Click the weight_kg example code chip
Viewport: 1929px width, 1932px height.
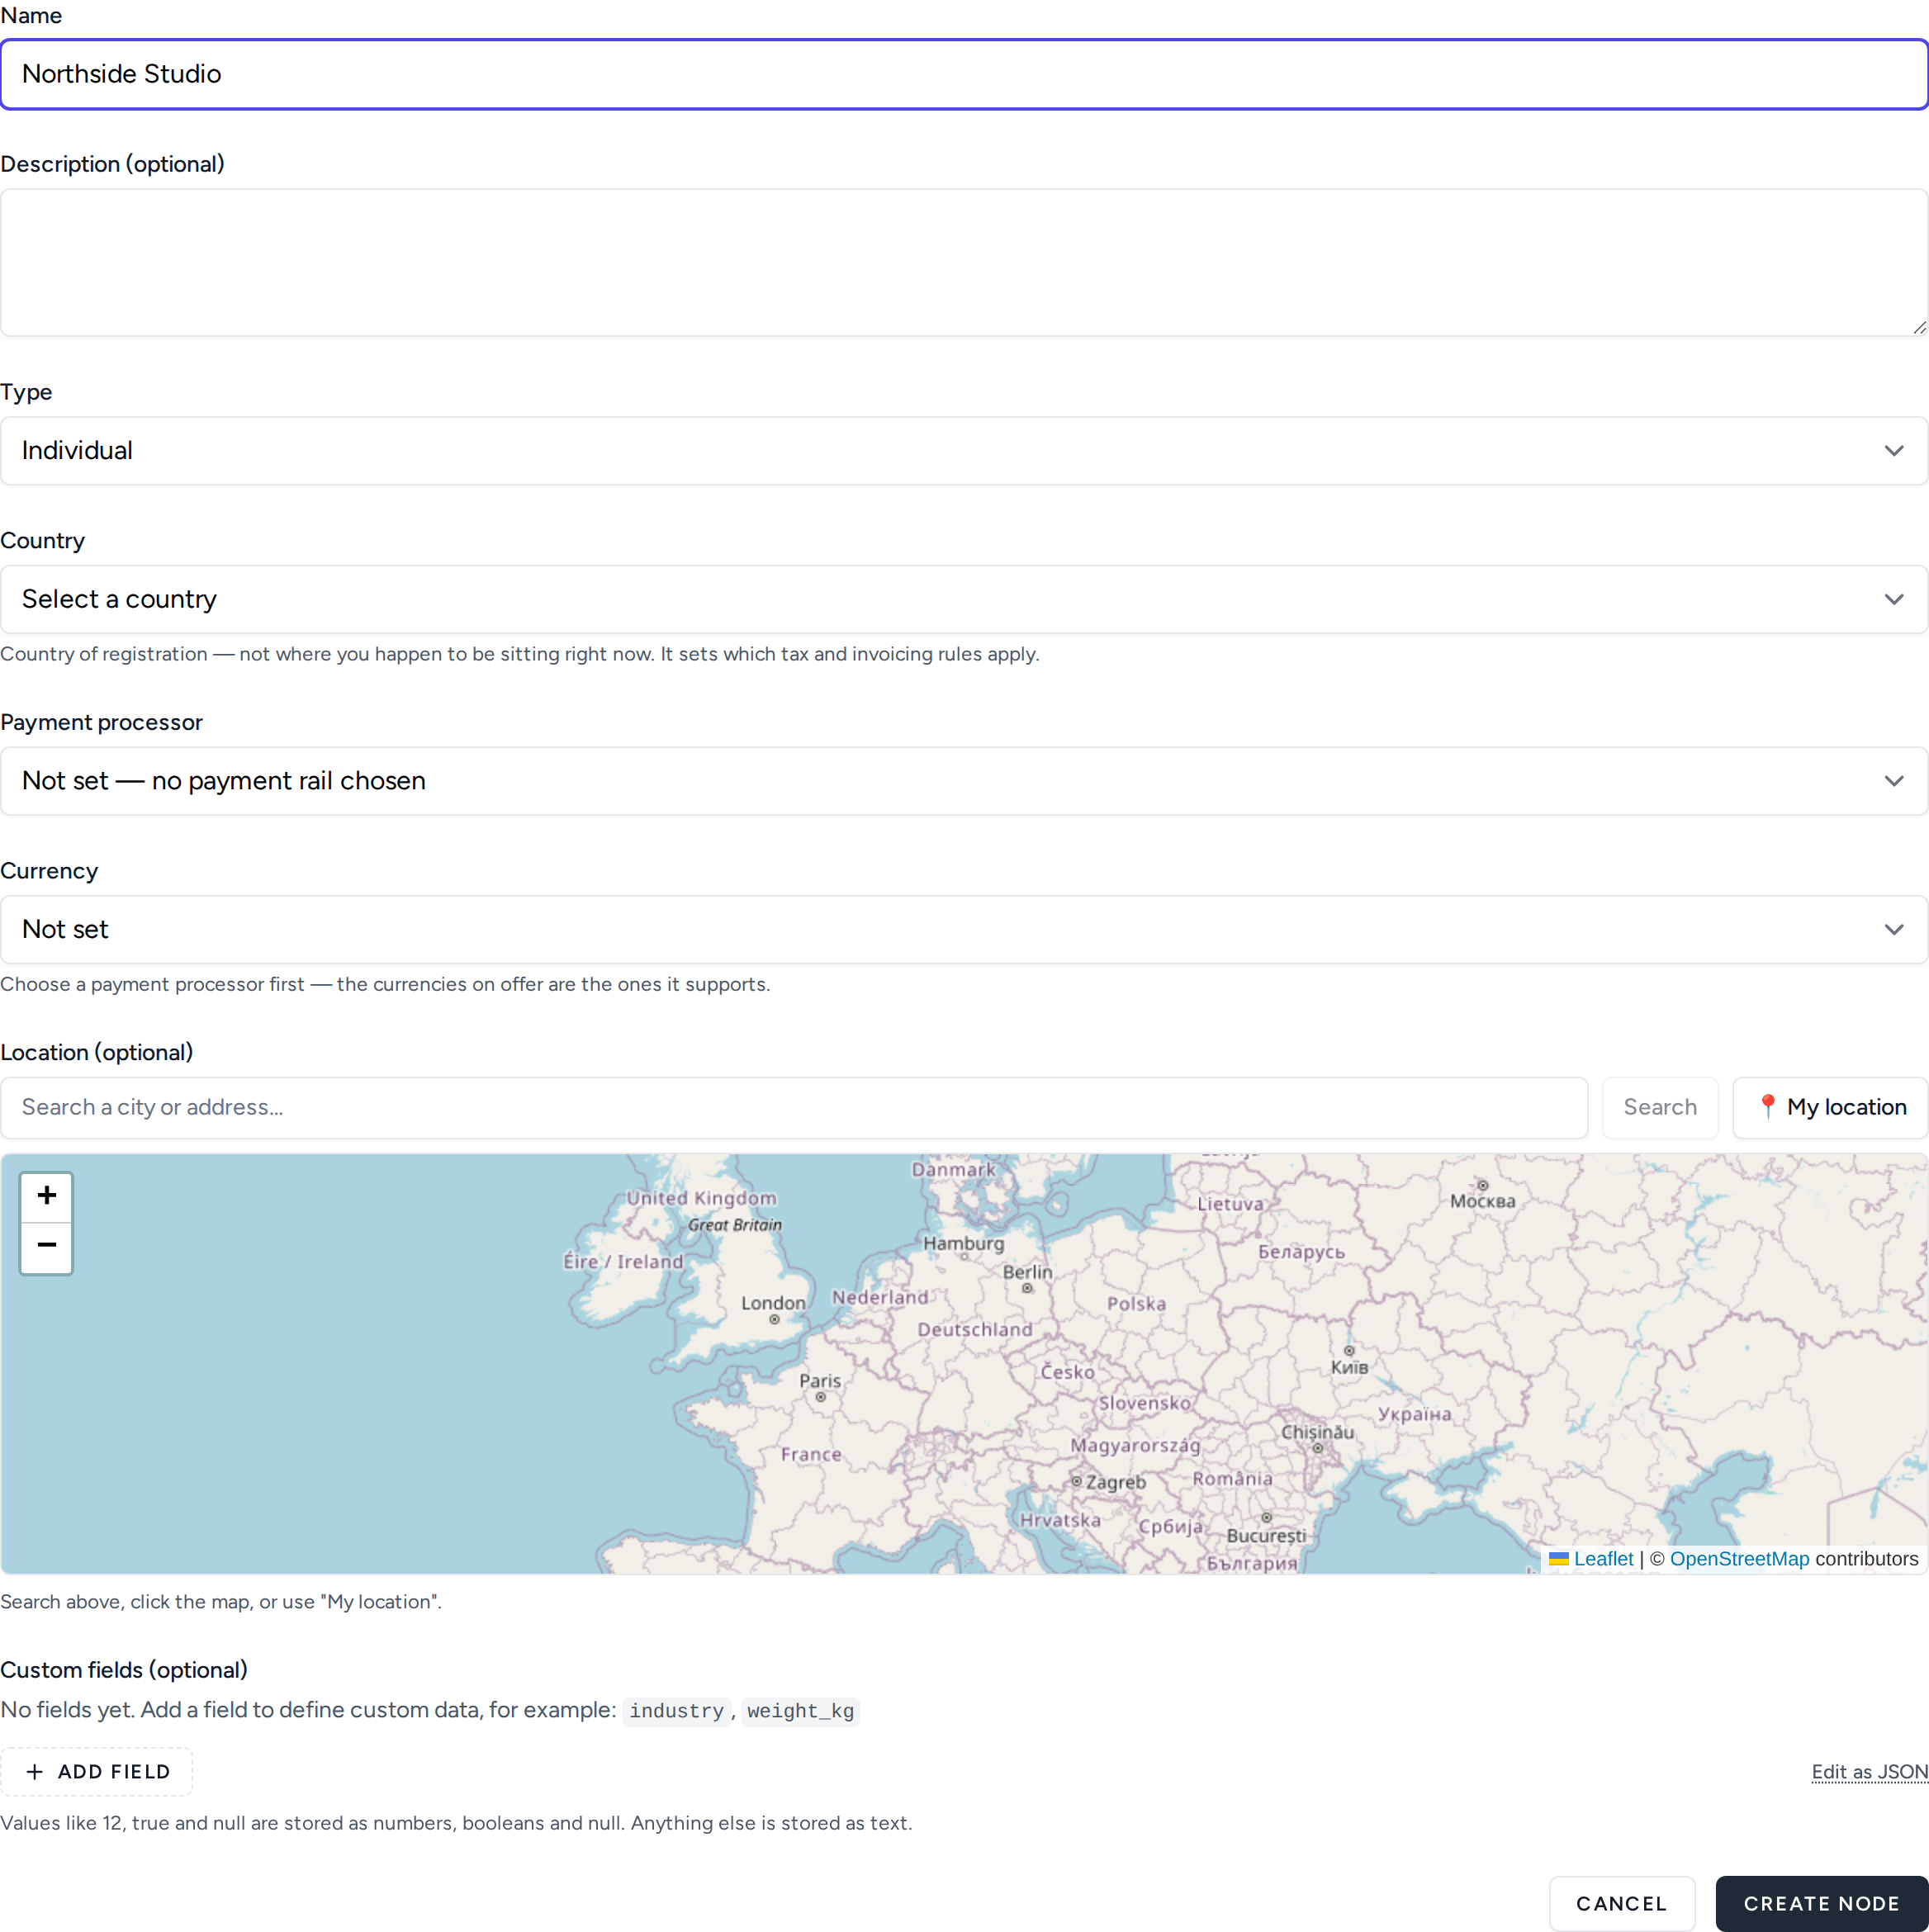coord(800,1711)
